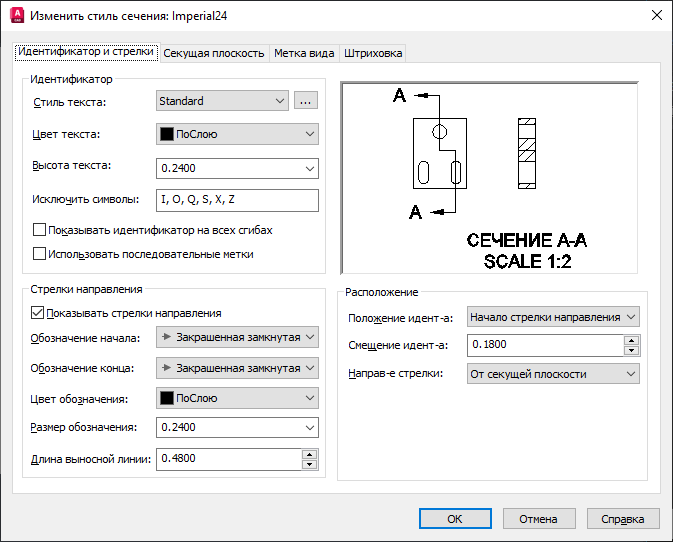Image resolution: width=673 pixels, height=542 pixels.
Task: Uncheck Показывать стрелки направления checkbox
Action: pos(37,313)
